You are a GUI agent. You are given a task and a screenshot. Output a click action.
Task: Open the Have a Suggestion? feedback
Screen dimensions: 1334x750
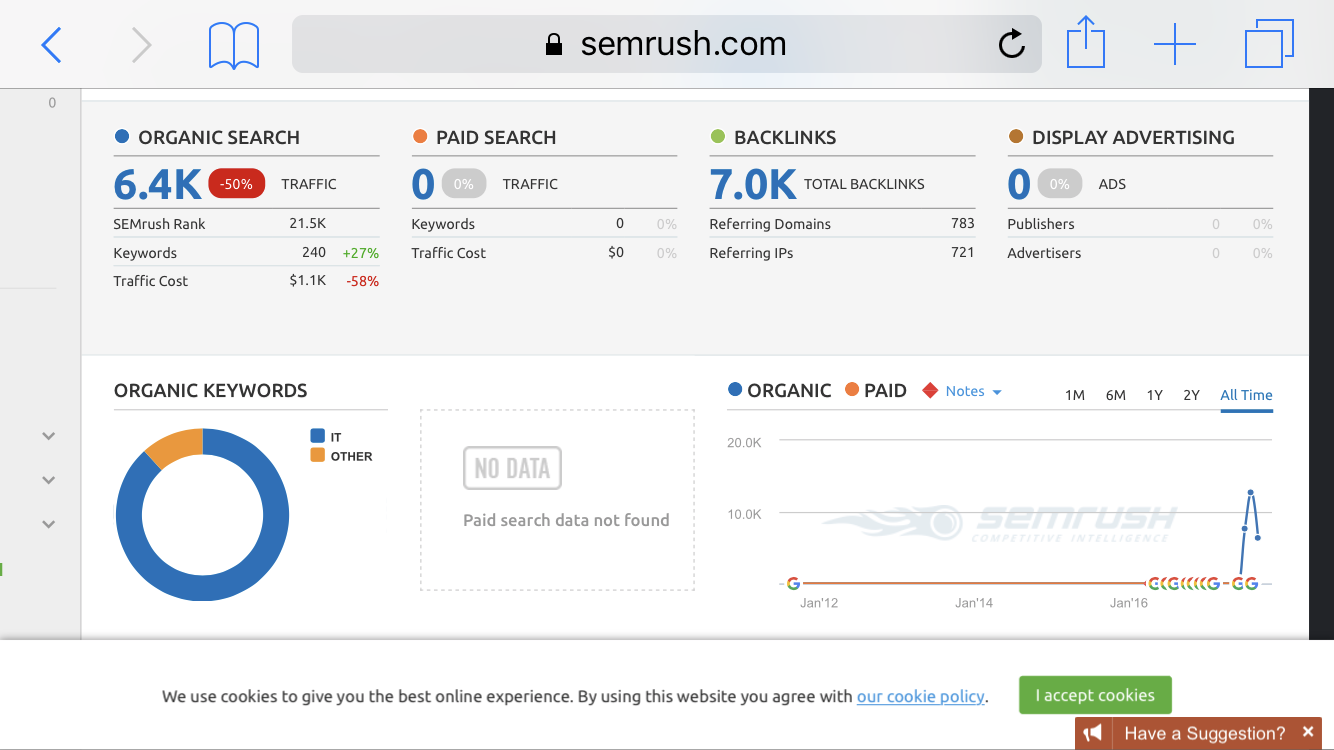tap(1205, 734)
